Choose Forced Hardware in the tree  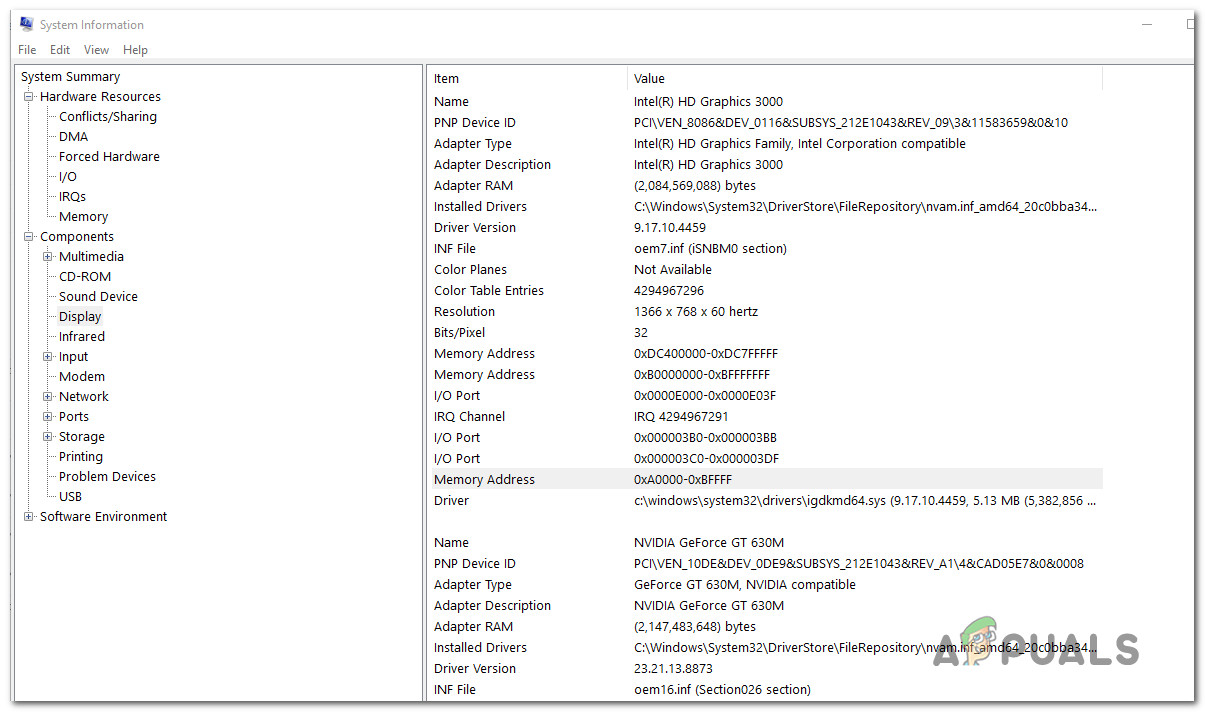pyautogui.click(x=109, y=157)
